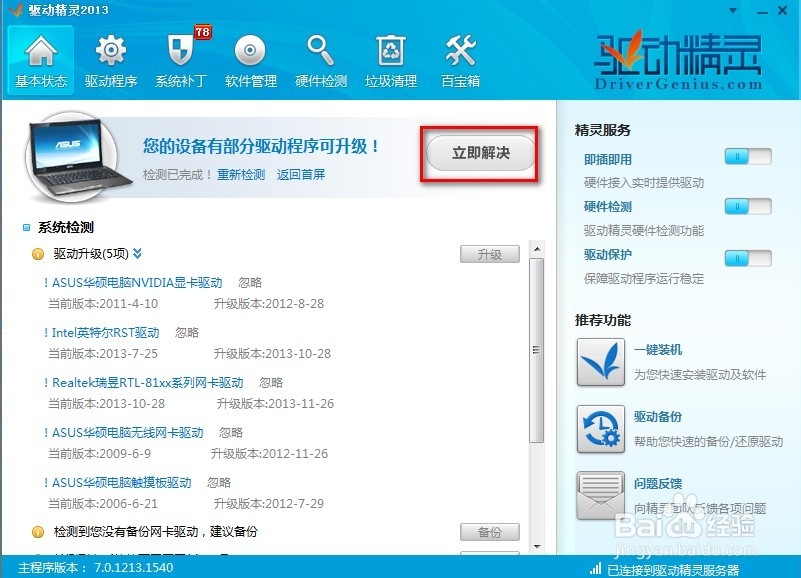This screenshot has width=801, height=578.
Task: Click the backup warning circle icon
Action: 38,532
